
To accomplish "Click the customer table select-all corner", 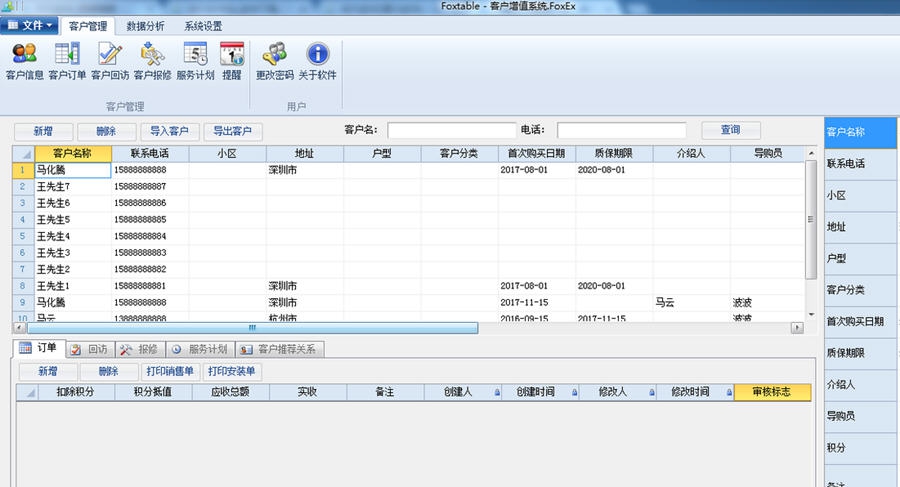I will [x=24, y=154].
